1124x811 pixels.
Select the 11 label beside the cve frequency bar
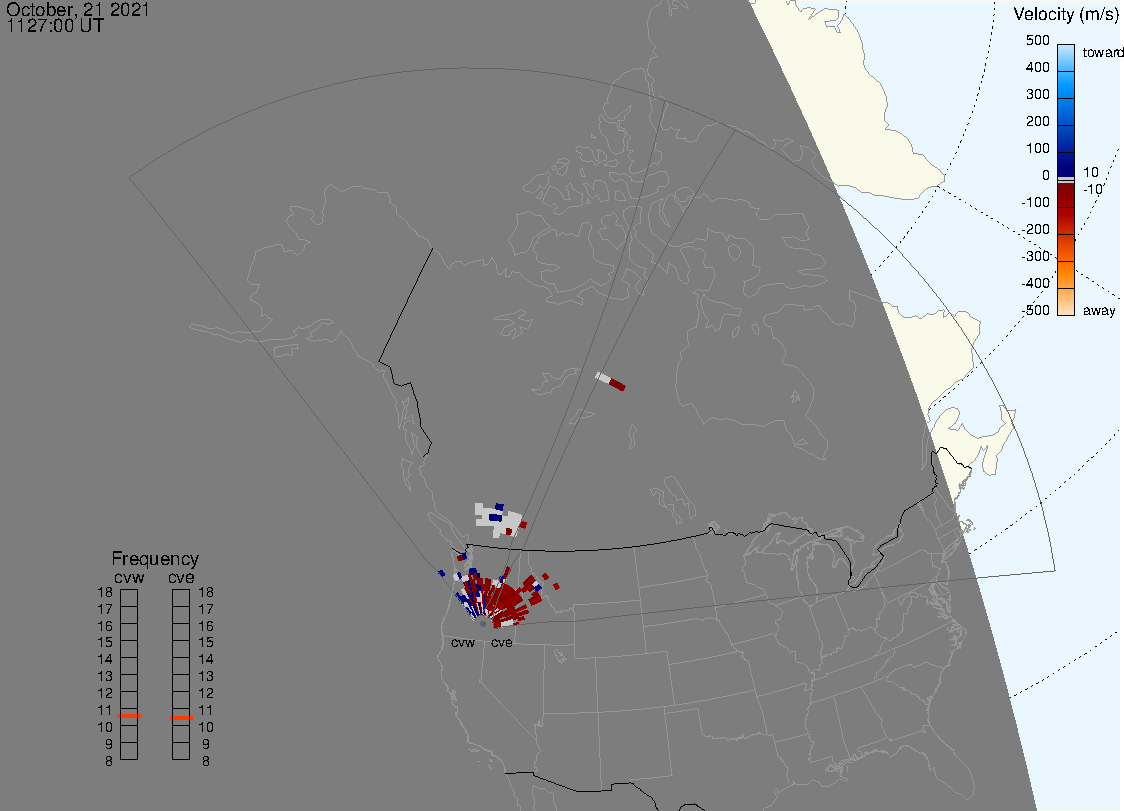coord(206,710)
